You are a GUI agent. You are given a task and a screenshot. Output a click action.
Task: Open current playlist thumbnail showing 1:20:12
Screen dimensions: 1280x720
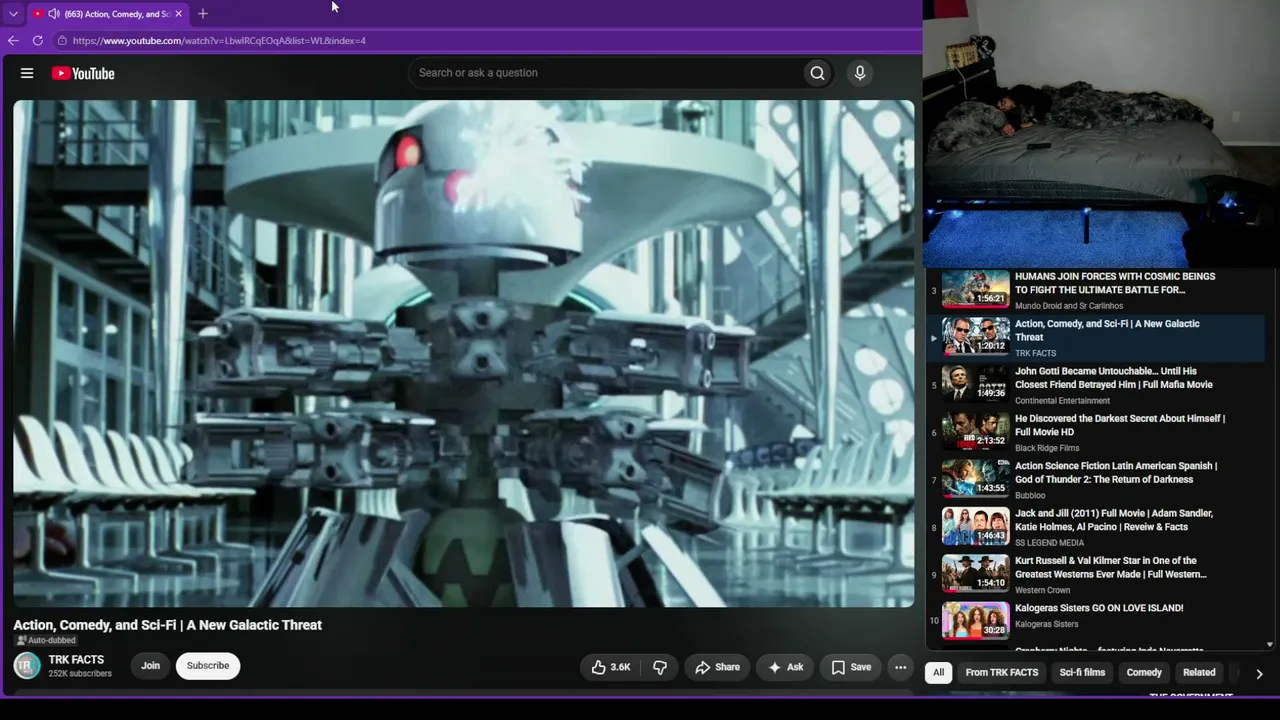point(975,337)
